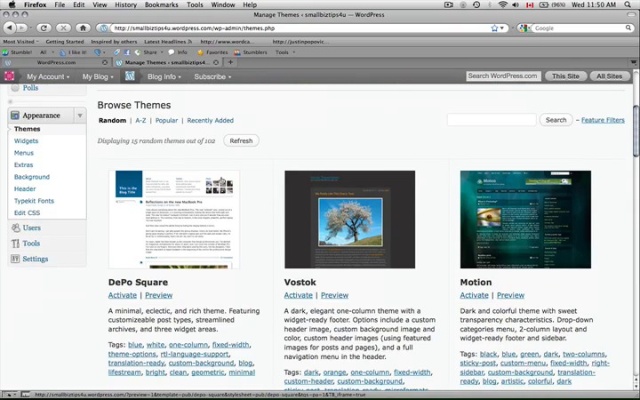Click the theme search input field

[x=491, y=120]
